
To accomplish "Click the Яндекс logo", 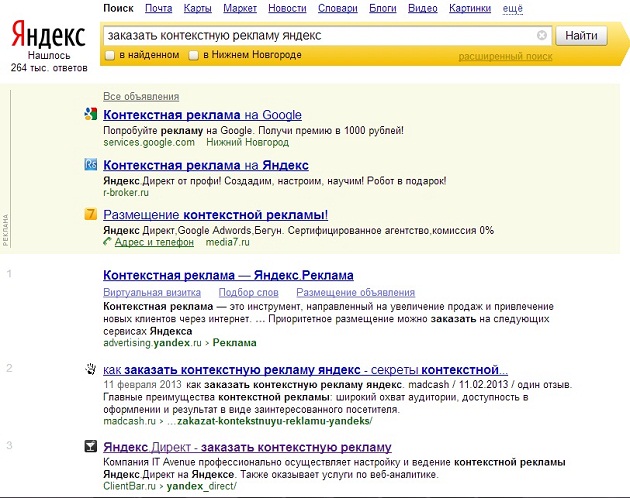I will pos(48,34).
